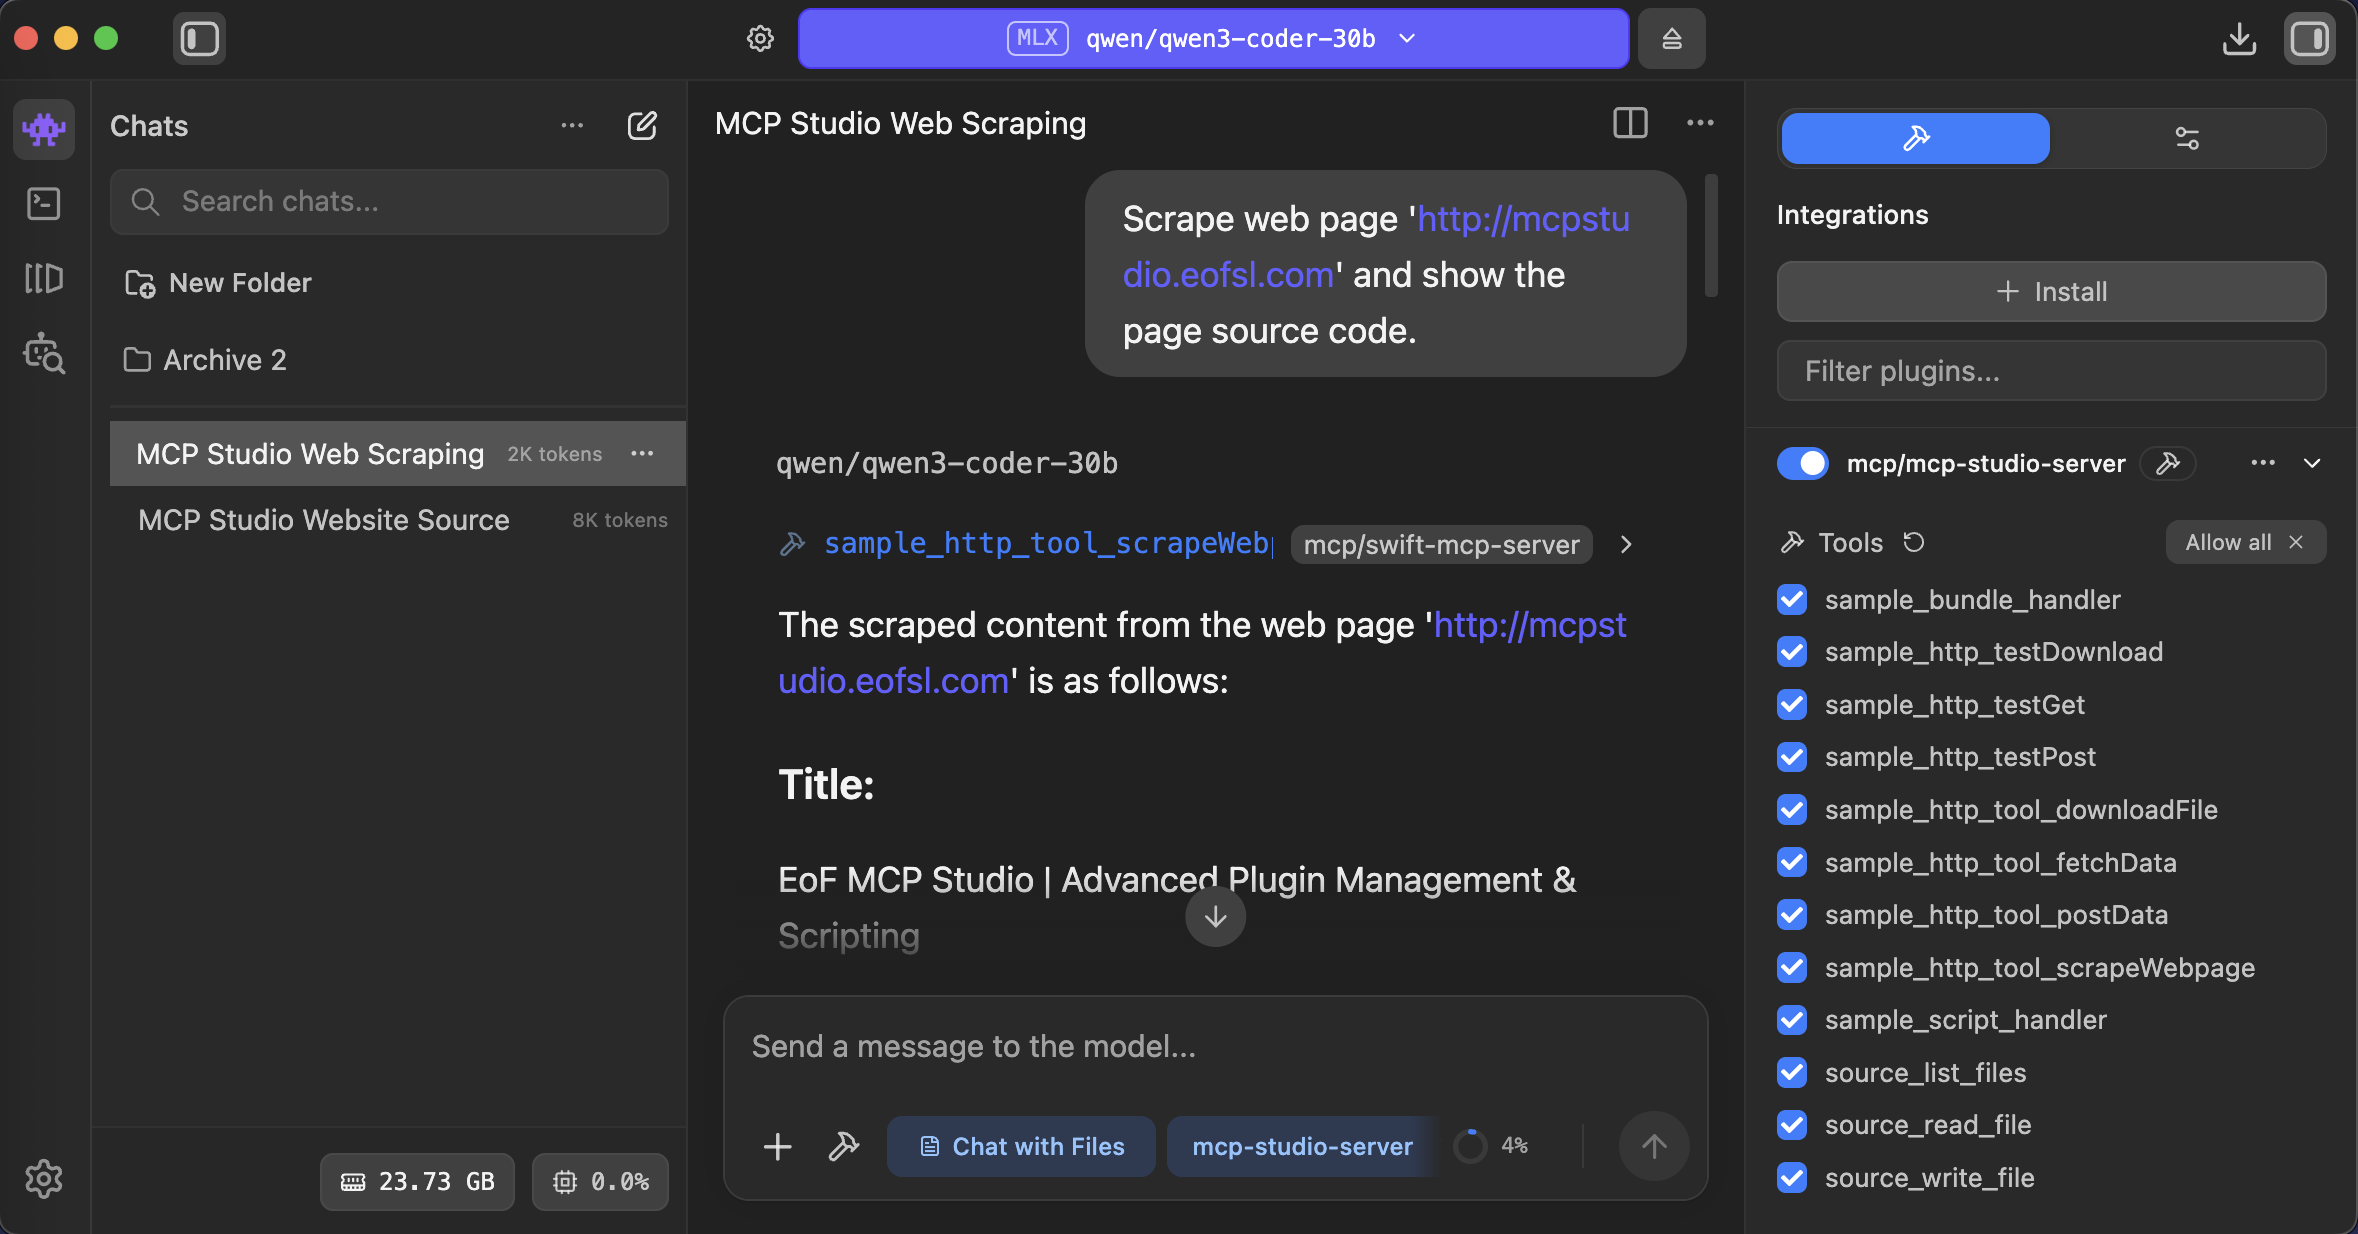Switch to the settings sliders tab
The height and width of the screenshot is (1234, 2358).
click(x=2187, y=138)
